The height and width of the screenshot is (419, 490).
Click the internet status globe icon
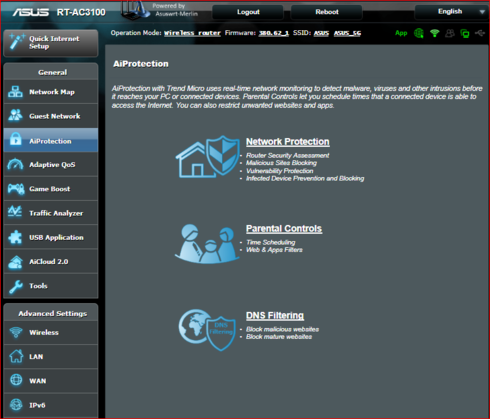pyautogui.click(x=419, y=33)
